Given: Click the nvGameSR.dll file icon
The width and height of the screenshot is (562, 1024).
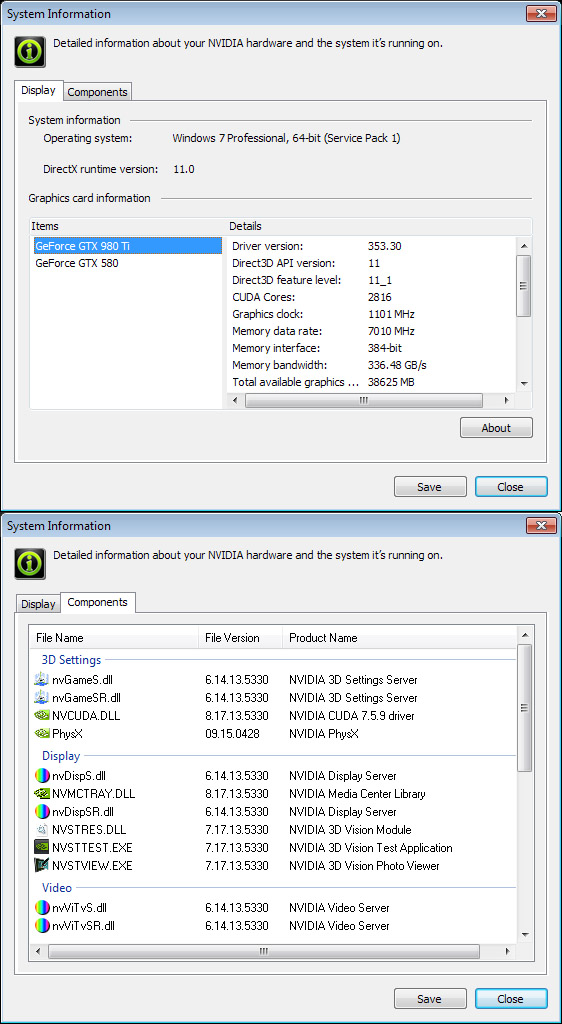Looking at the screenshot, I should (42, 697).
